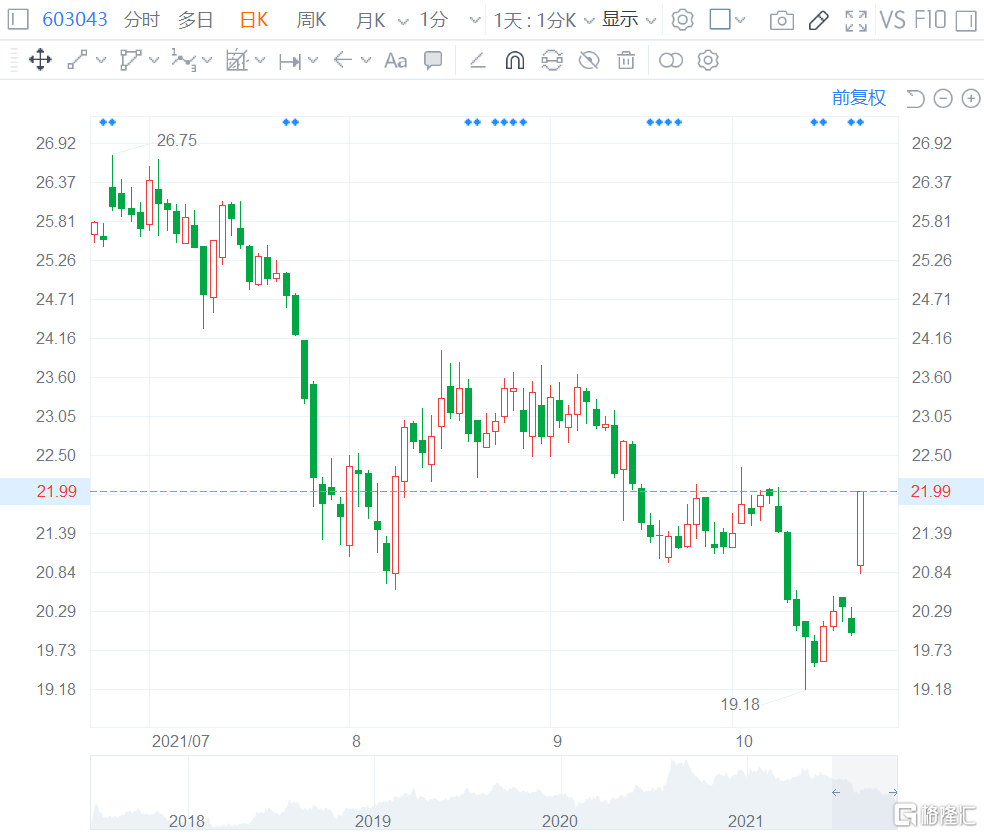984x834 pixels.
Task: Expand the line tool options arrow
Action: (101, 60)
